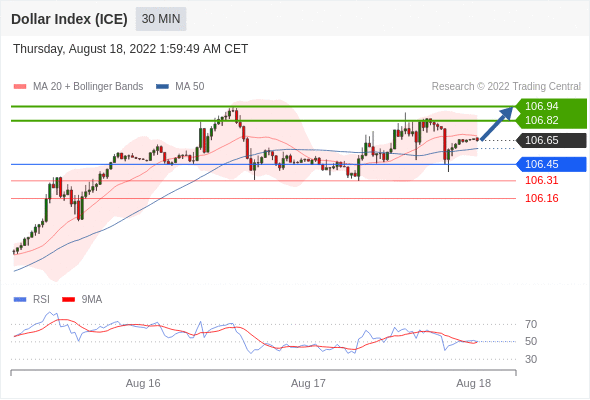This screenshot has height=400, width=590.
Task: Click the 106.16 red support label
Action: [x=541, y=198]
